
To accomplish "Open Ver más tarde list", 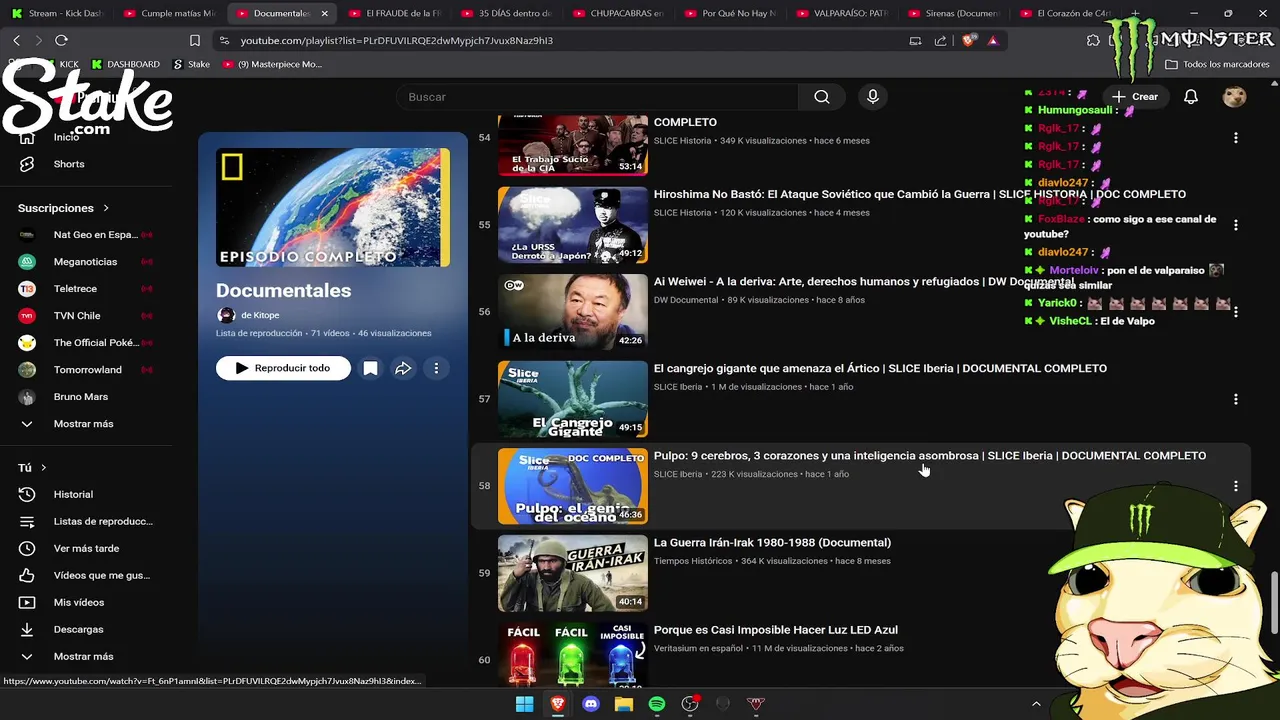I will click(86, 548).
